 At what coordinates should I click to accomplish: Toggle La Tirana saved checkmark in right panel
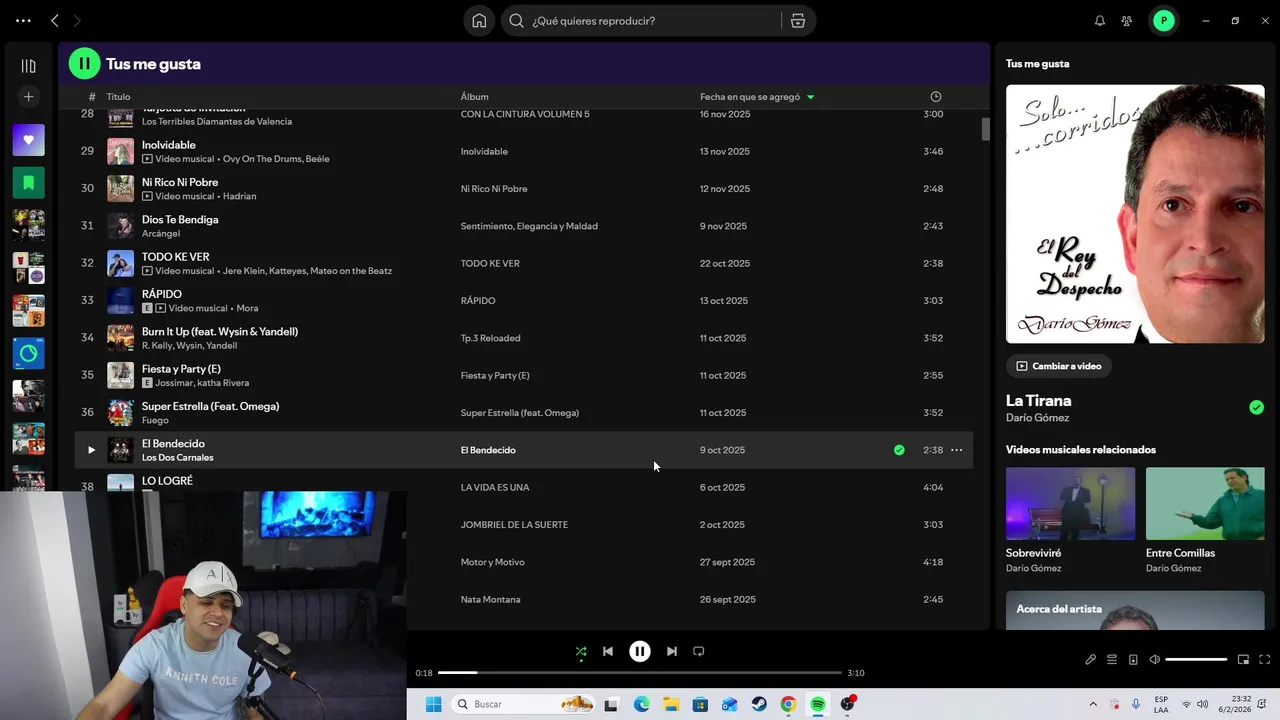point(1256,407)
